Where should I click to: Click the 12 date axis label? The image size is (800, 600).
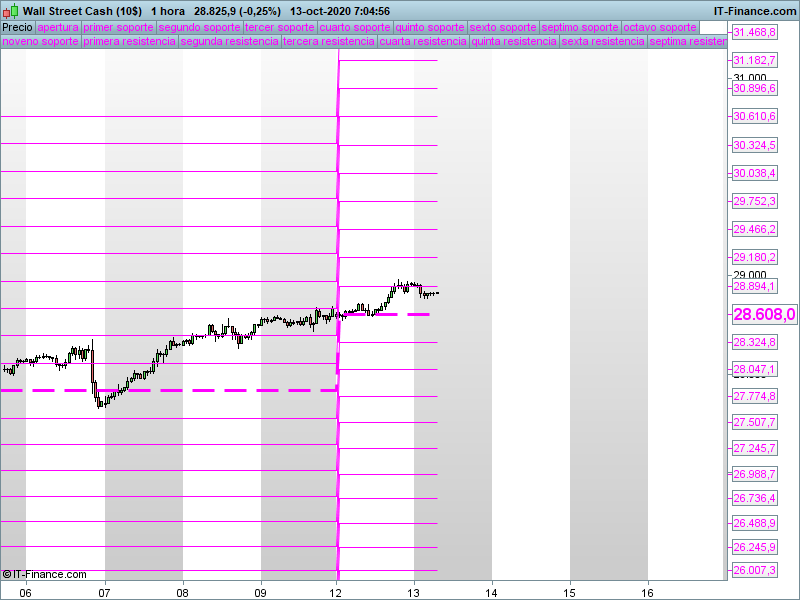[335, 593]
